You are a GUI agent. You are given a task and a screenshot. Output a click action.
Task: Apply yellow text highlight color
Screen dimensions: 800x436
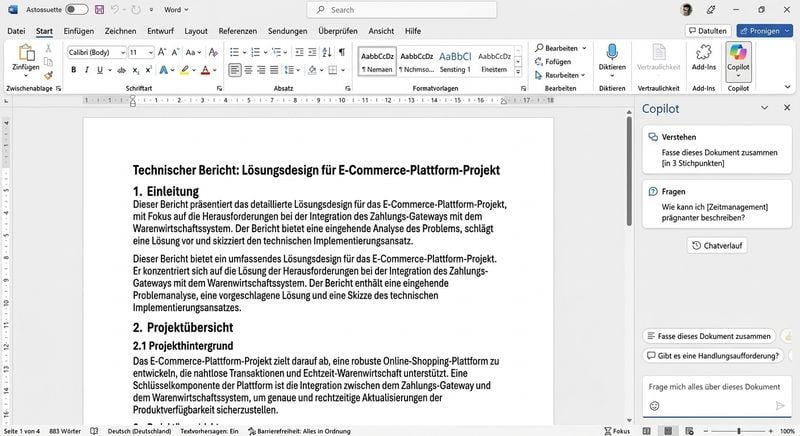tap(185, 70)
